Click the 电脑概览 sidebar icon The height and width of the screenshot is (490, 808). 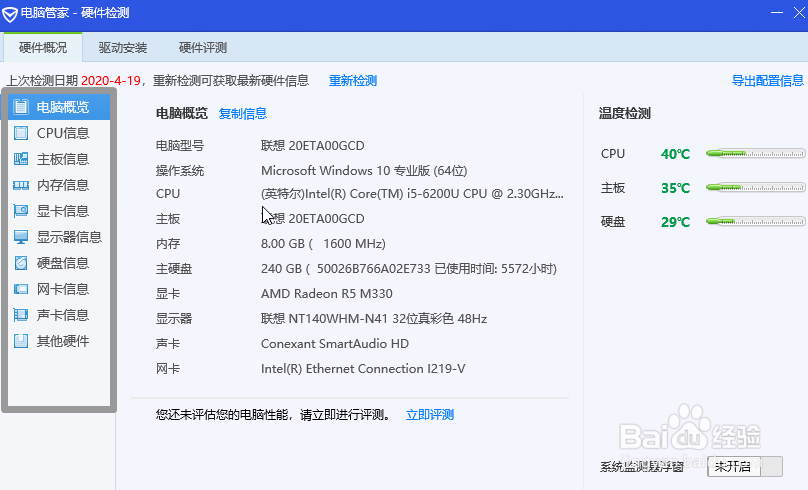(21, 107)
